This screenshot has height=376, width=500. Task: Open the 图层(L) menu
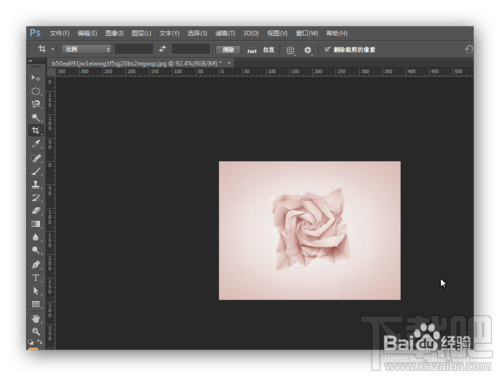141,33
